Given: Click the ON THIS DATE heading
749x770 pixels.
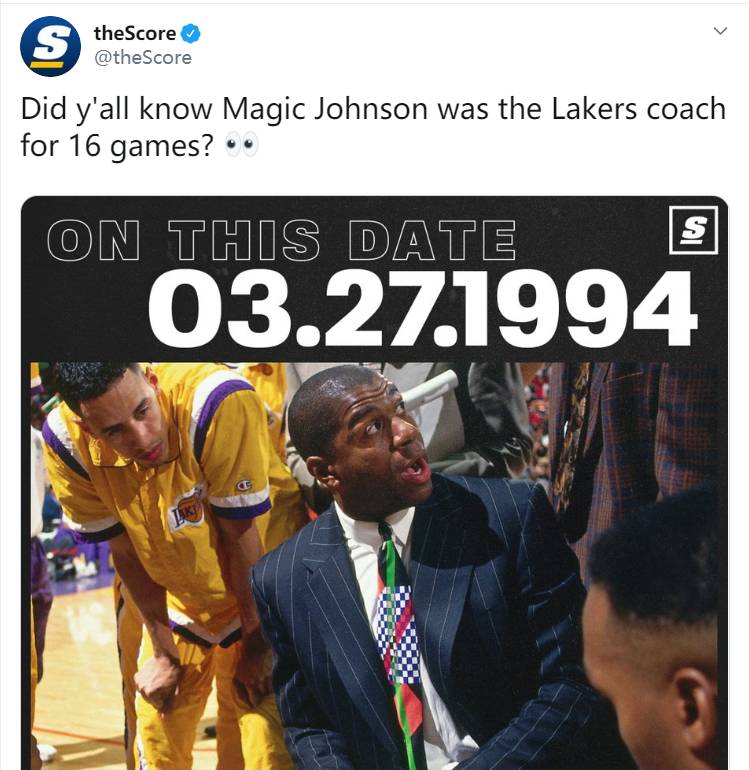Looking at the screenshot, I should [x=281, y=240].
